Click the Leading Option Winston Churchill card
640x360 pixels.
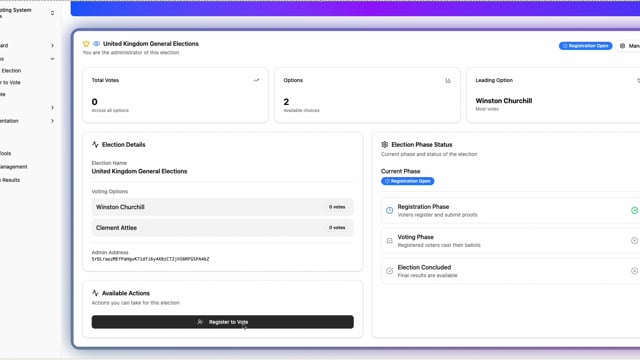(x=553, y=95)
